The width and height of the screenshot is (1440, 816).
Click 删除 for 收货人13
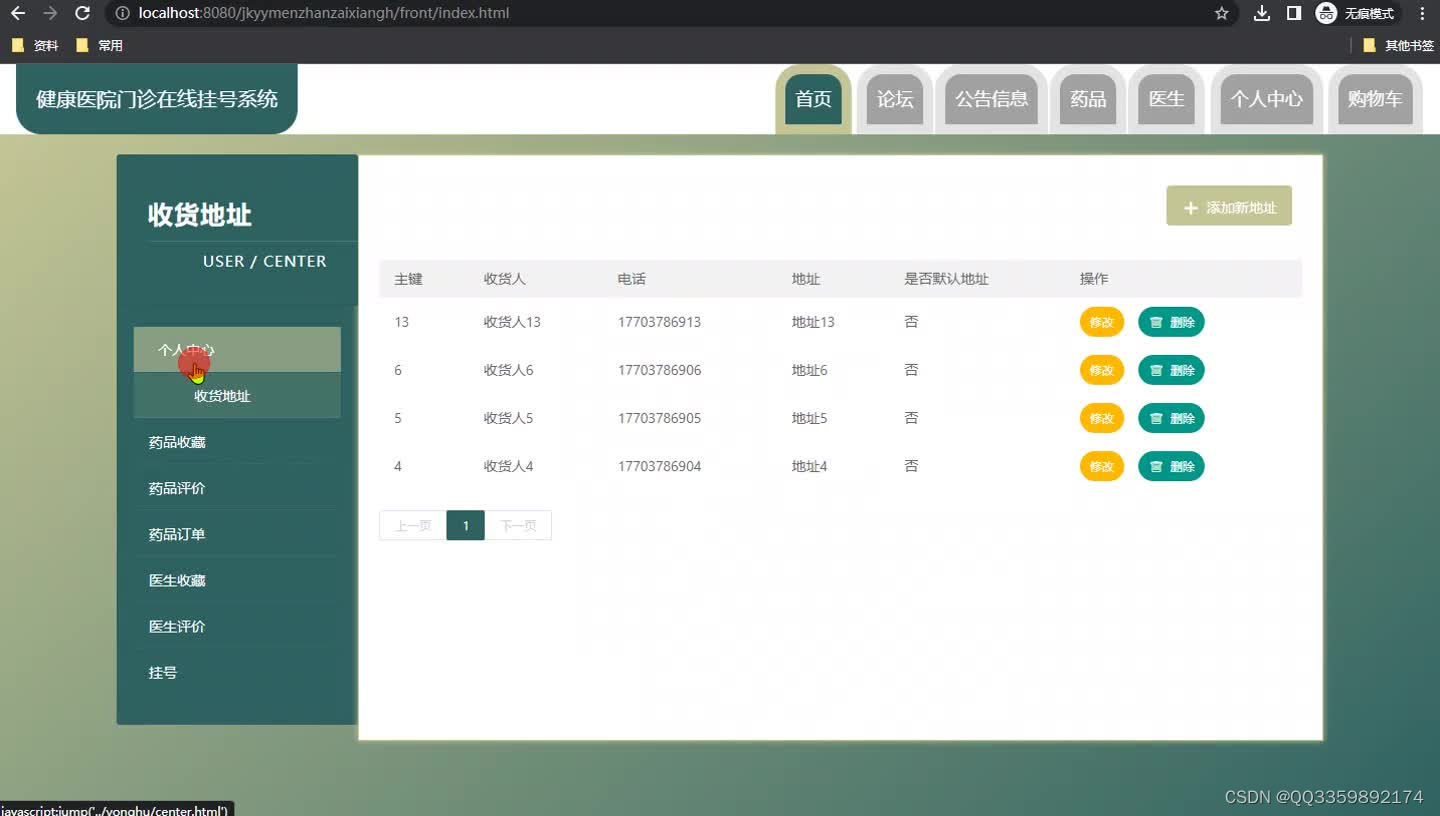point(1171,322)
